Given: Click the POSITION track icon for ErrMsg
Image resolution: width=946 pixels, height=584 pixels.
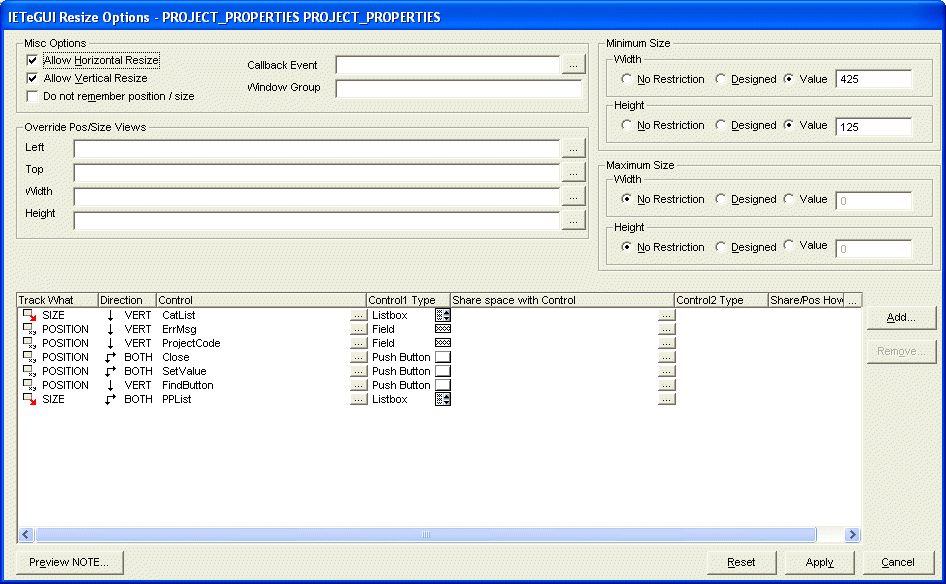Looking at the screenshot, I should [28, 329].
